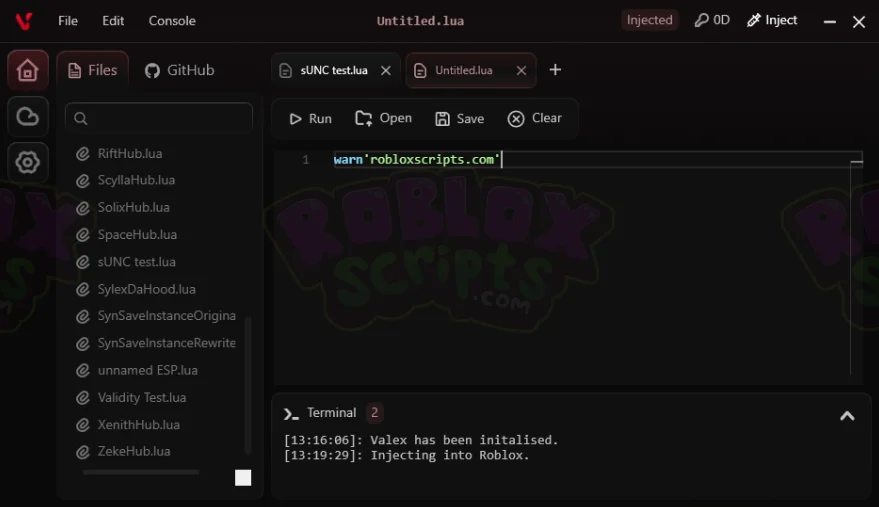
Task: Click the terminal prompt icon
Action: point(290,414)
